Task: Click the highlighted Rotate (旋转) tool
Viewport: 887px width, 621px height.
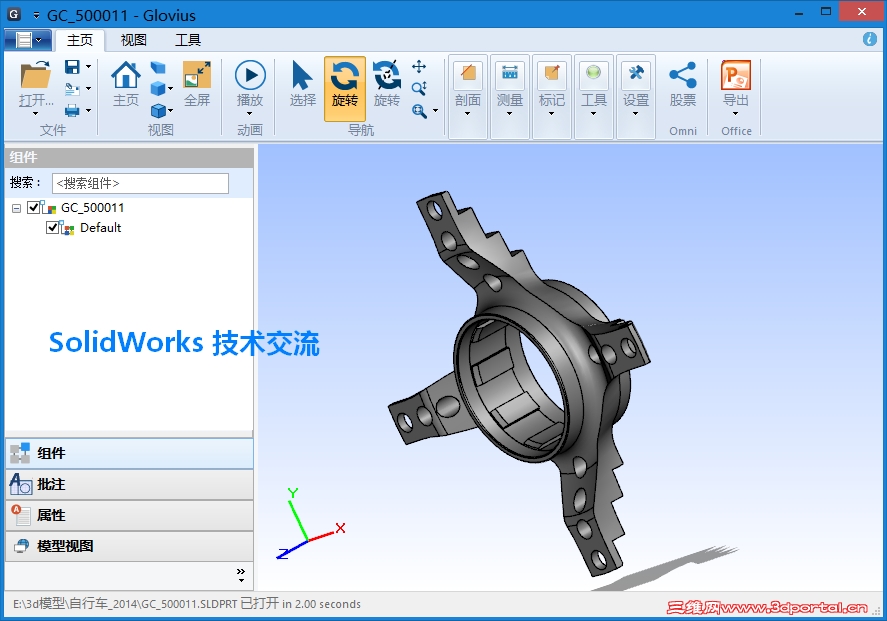Action: 345,88
